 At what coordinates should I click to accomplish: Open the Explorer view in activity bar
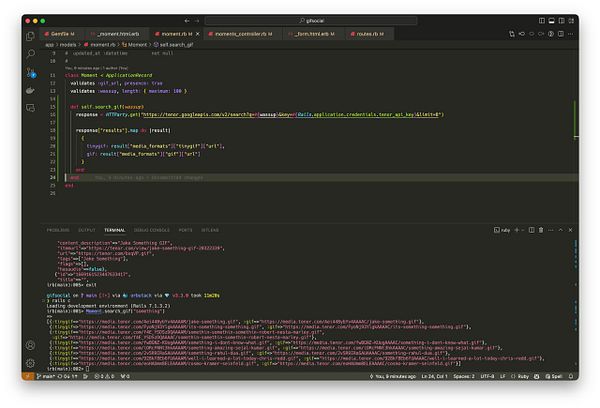[x=30, y=36]
